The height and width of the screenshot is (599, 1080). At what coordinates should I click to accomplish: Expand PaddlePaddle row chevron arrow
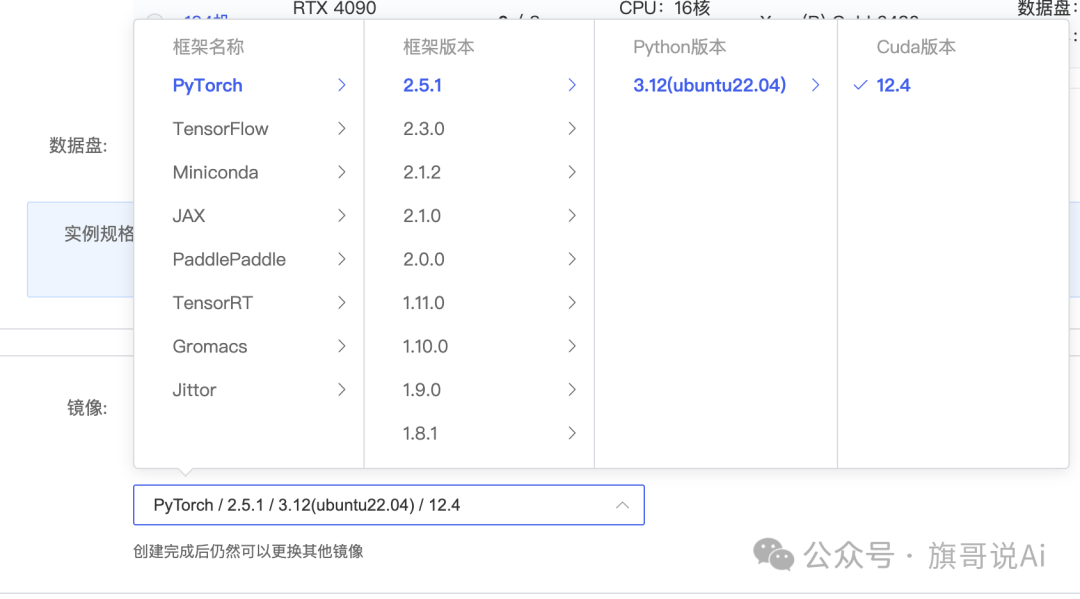pos(342,259)
